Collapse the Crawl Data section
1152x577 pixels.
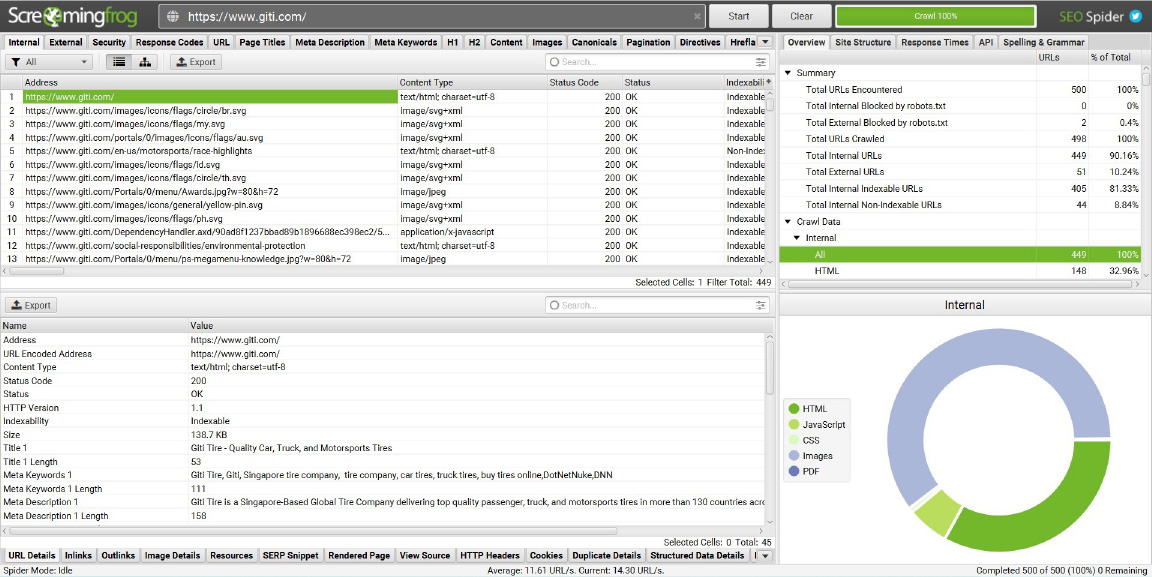click(788, 221)
